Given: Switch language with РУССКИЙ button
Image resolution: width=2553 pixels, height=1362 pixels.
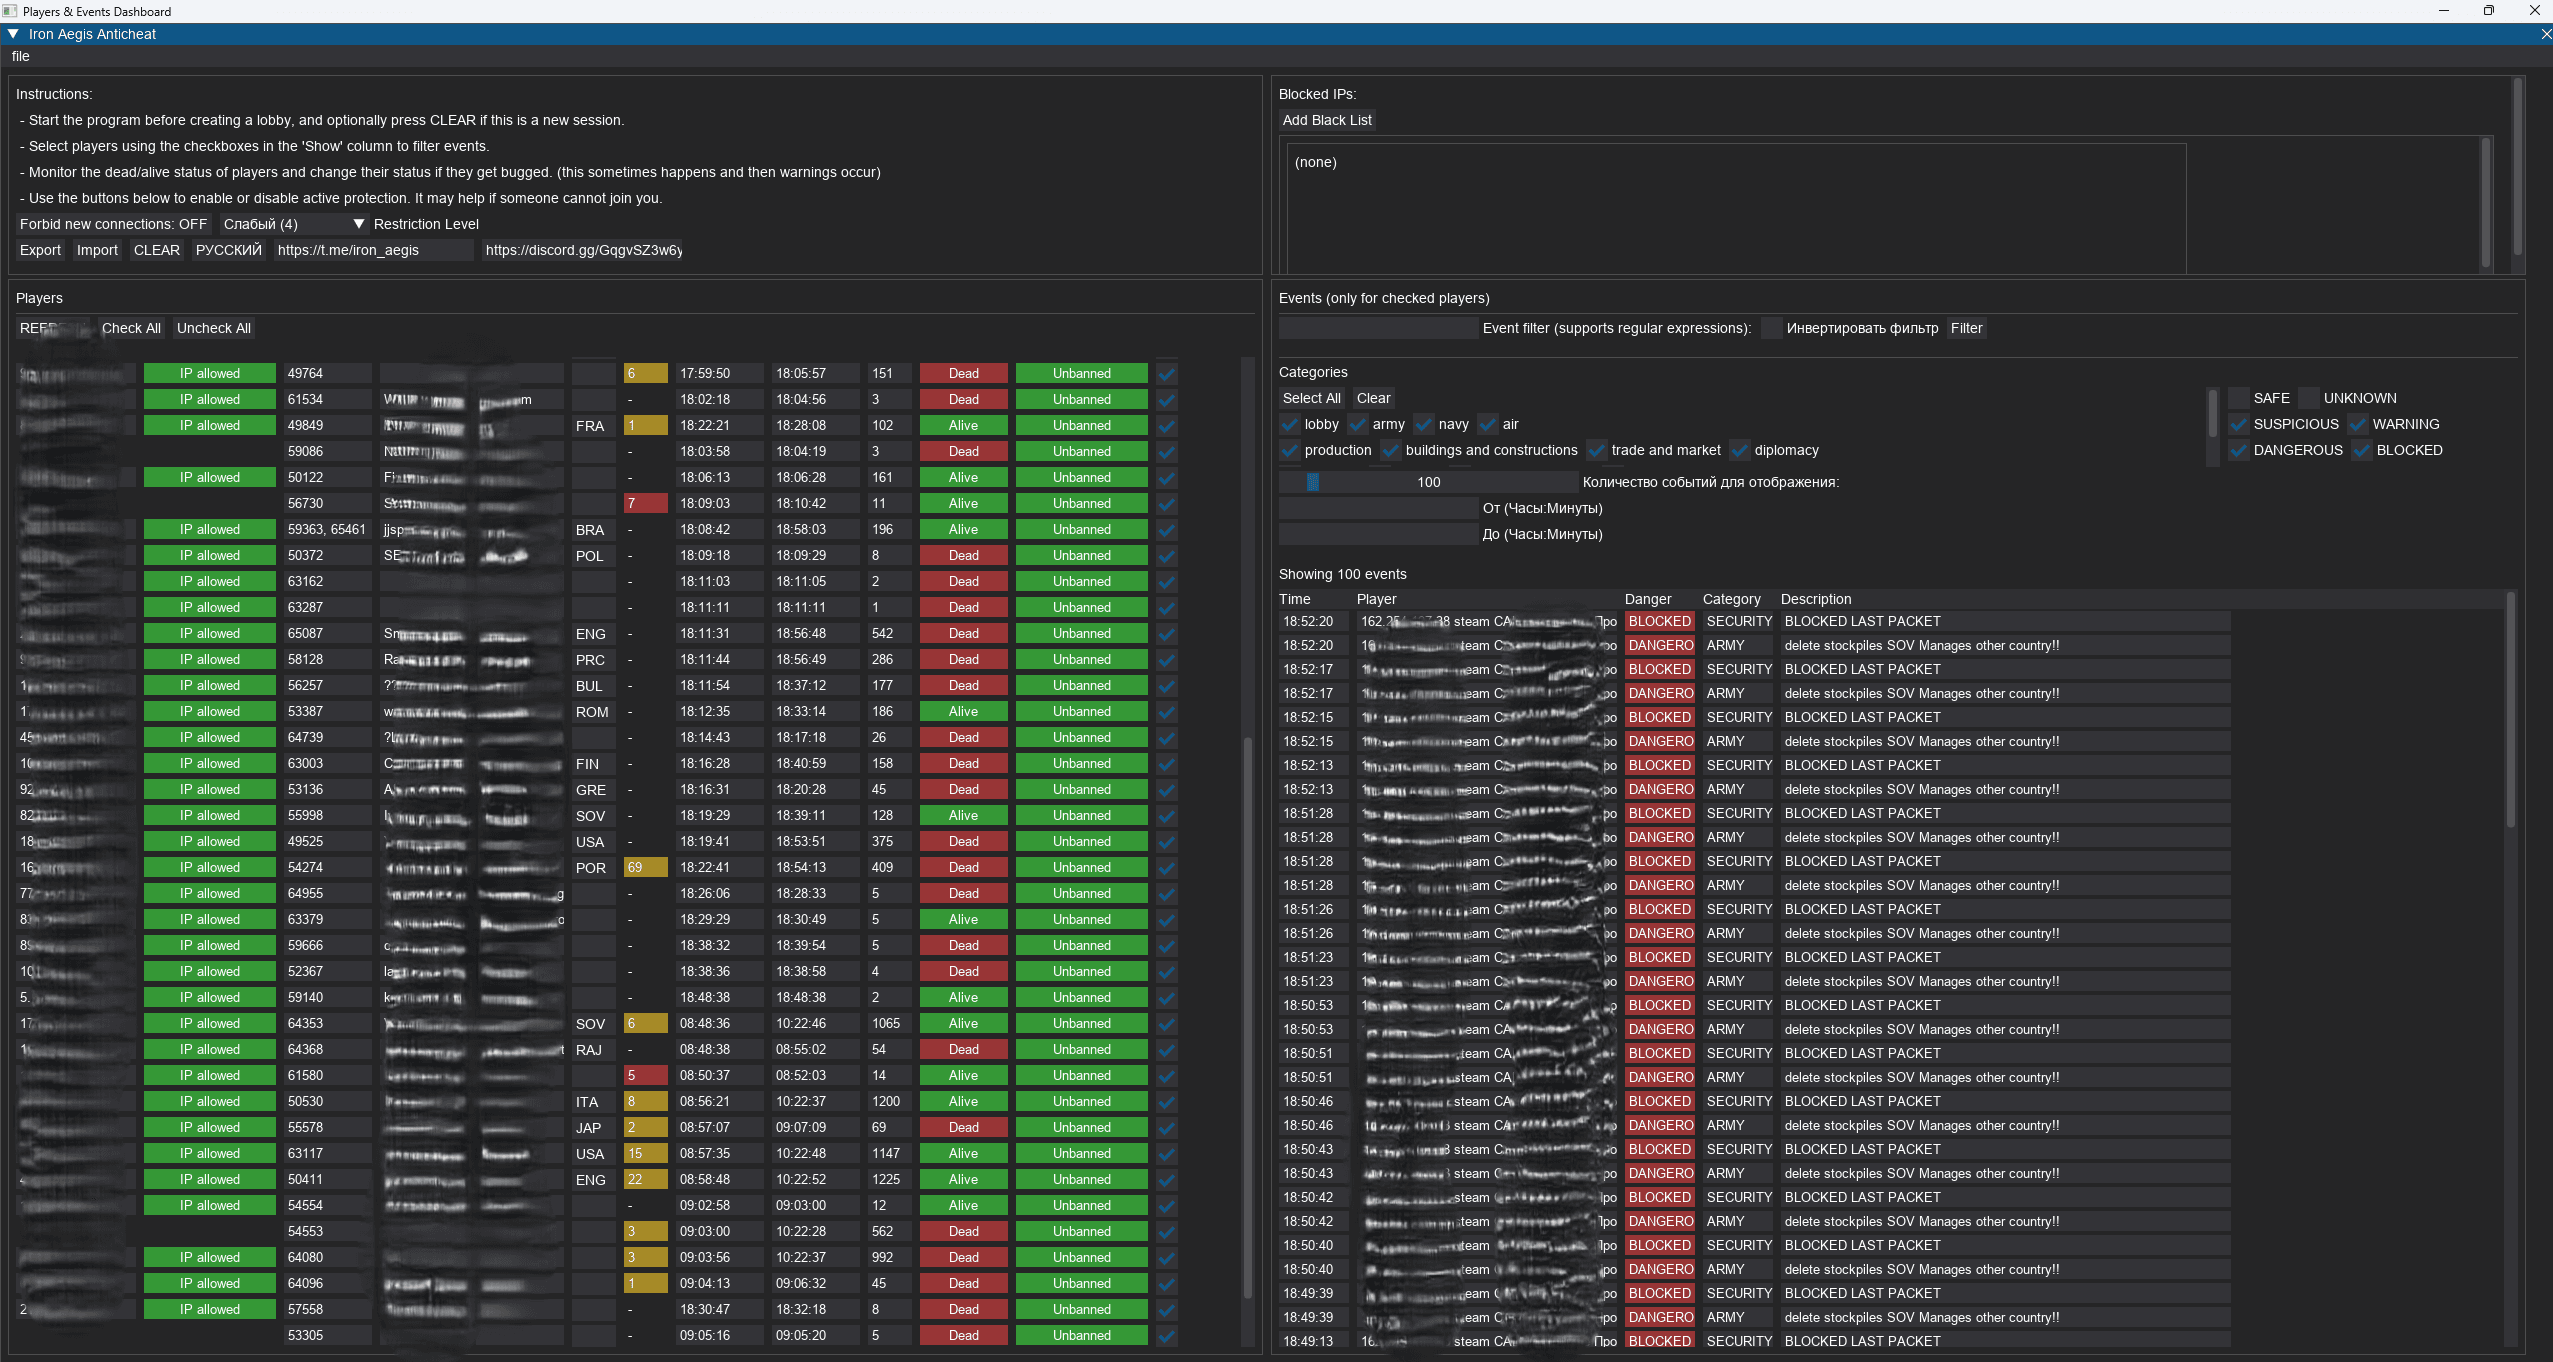Looking at the screenshot, I should point(228,250).
